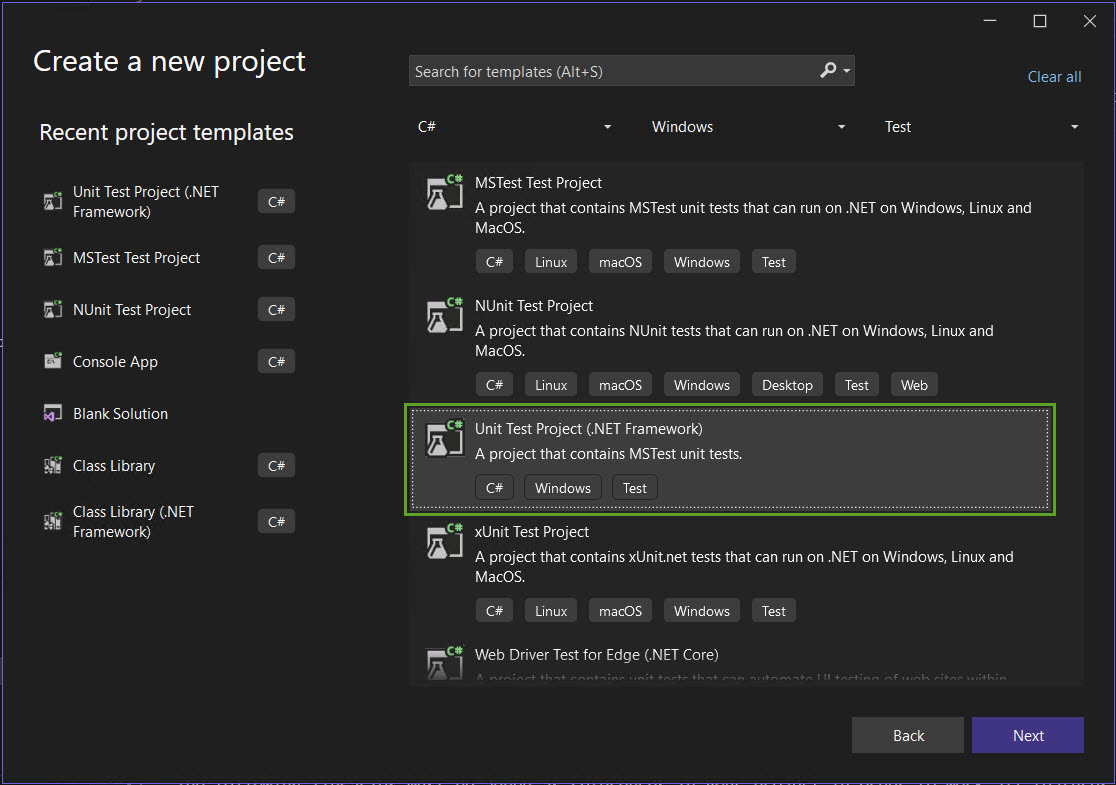The width and height of the screenshot is (1116, 785).
Task: Click the macOS tag under NUnit Test Project
Action: (x=619, y=384)
